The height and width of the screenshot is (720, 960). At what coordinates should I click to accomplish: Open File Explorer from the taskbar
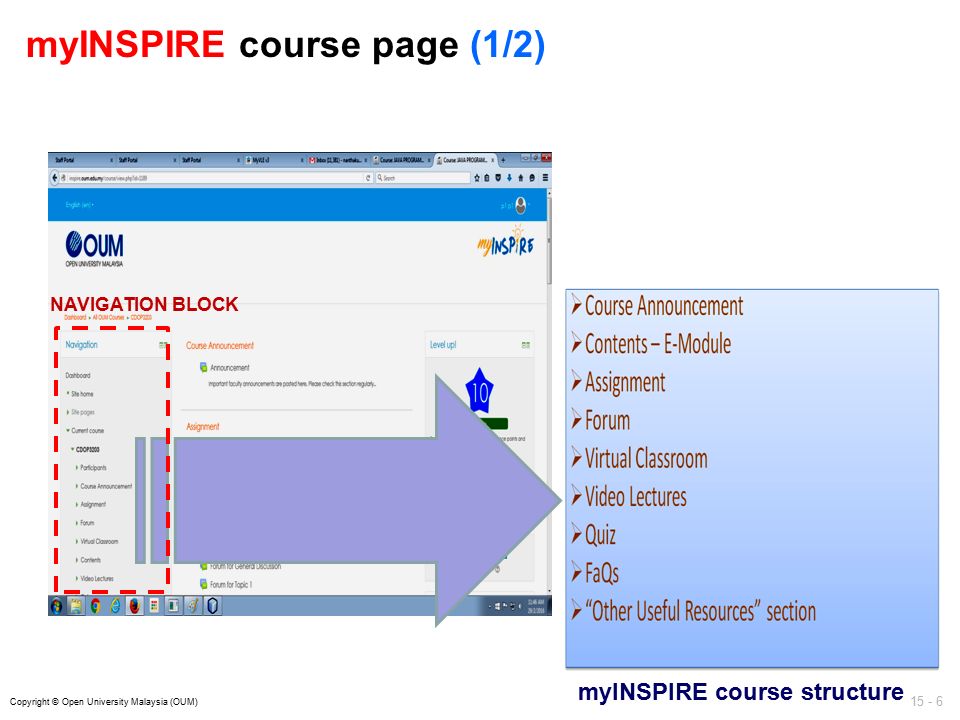click(x=76, y=606)
